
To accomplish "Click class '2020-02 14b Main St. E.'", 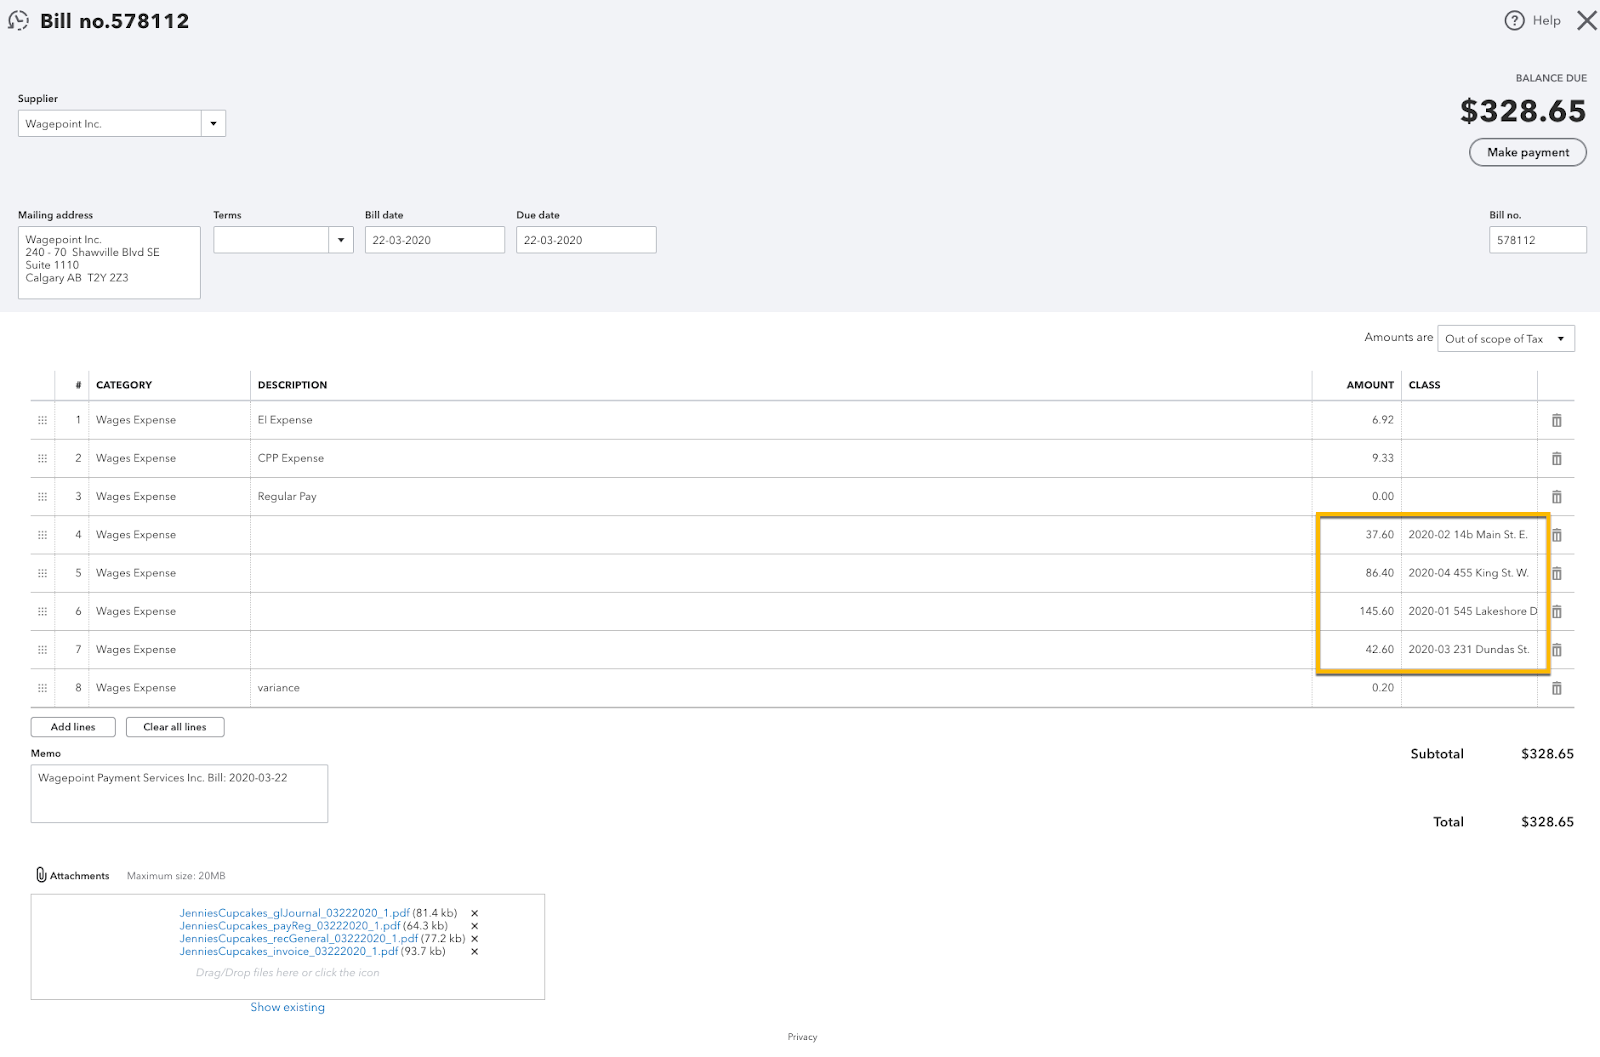I will tap(1468, 535).
